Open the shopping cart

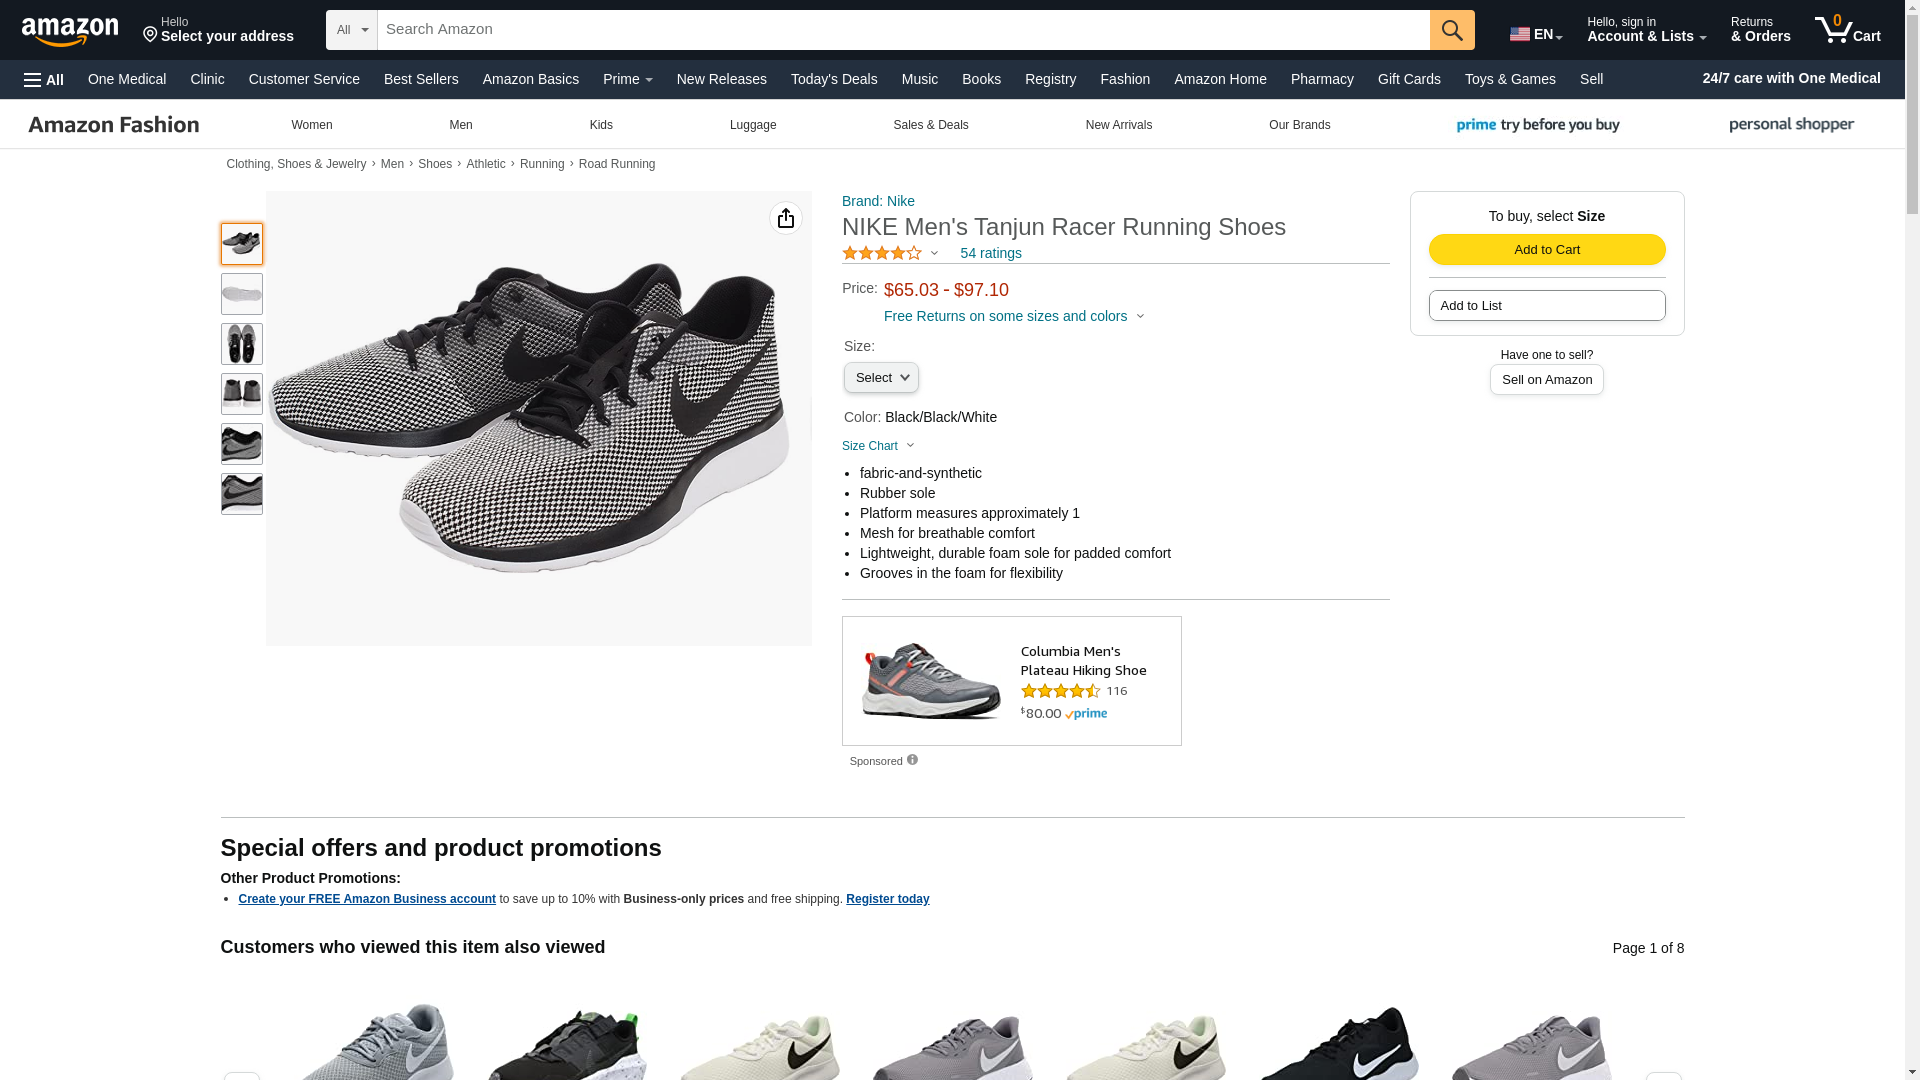[1847, 30]
